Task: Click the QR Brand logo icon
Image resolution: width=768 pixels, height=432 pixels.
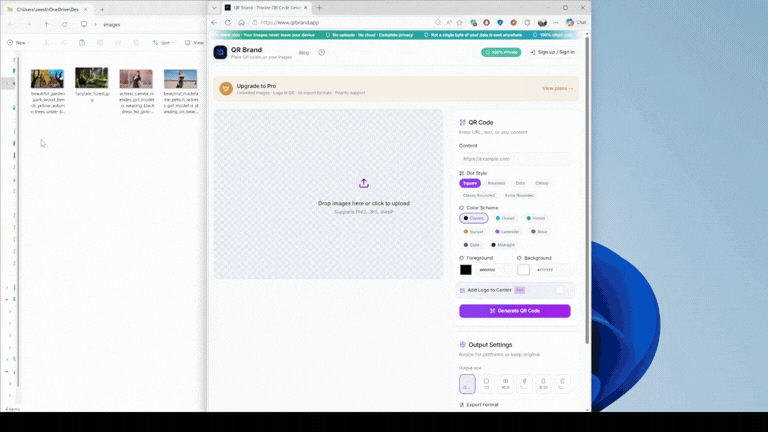Action: 220,52
